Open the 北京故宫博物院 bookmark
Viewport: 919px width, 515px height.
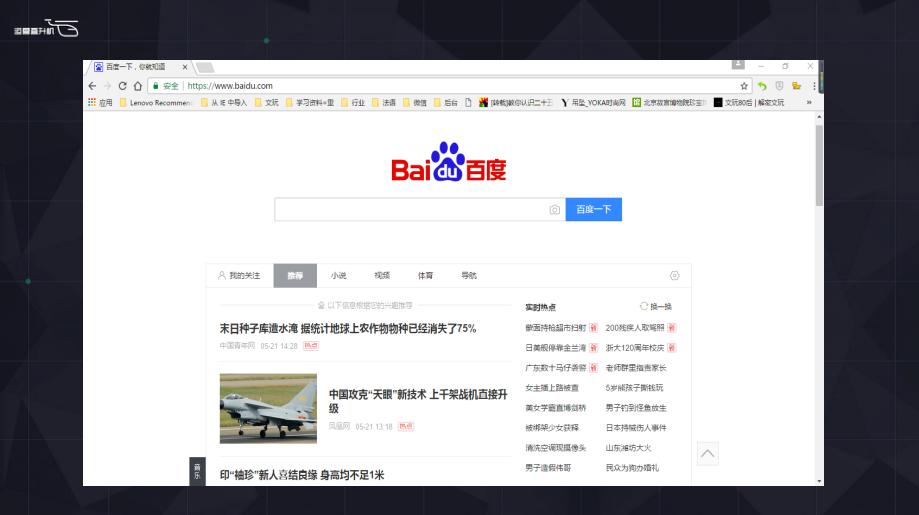click(x=669, y=103)
